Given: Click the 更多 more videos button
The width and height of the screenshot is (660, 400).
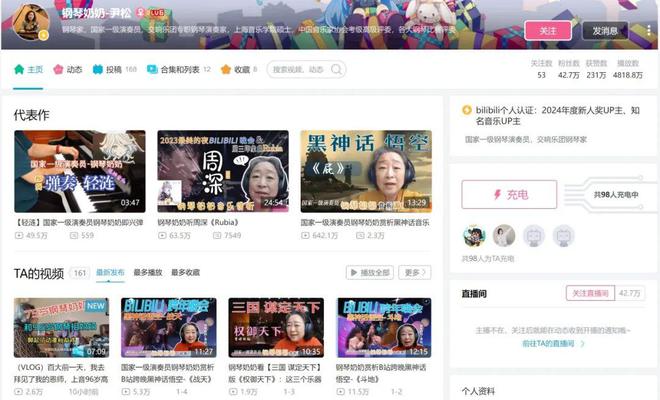Looking at the screenshot, I should pos(415,272).
